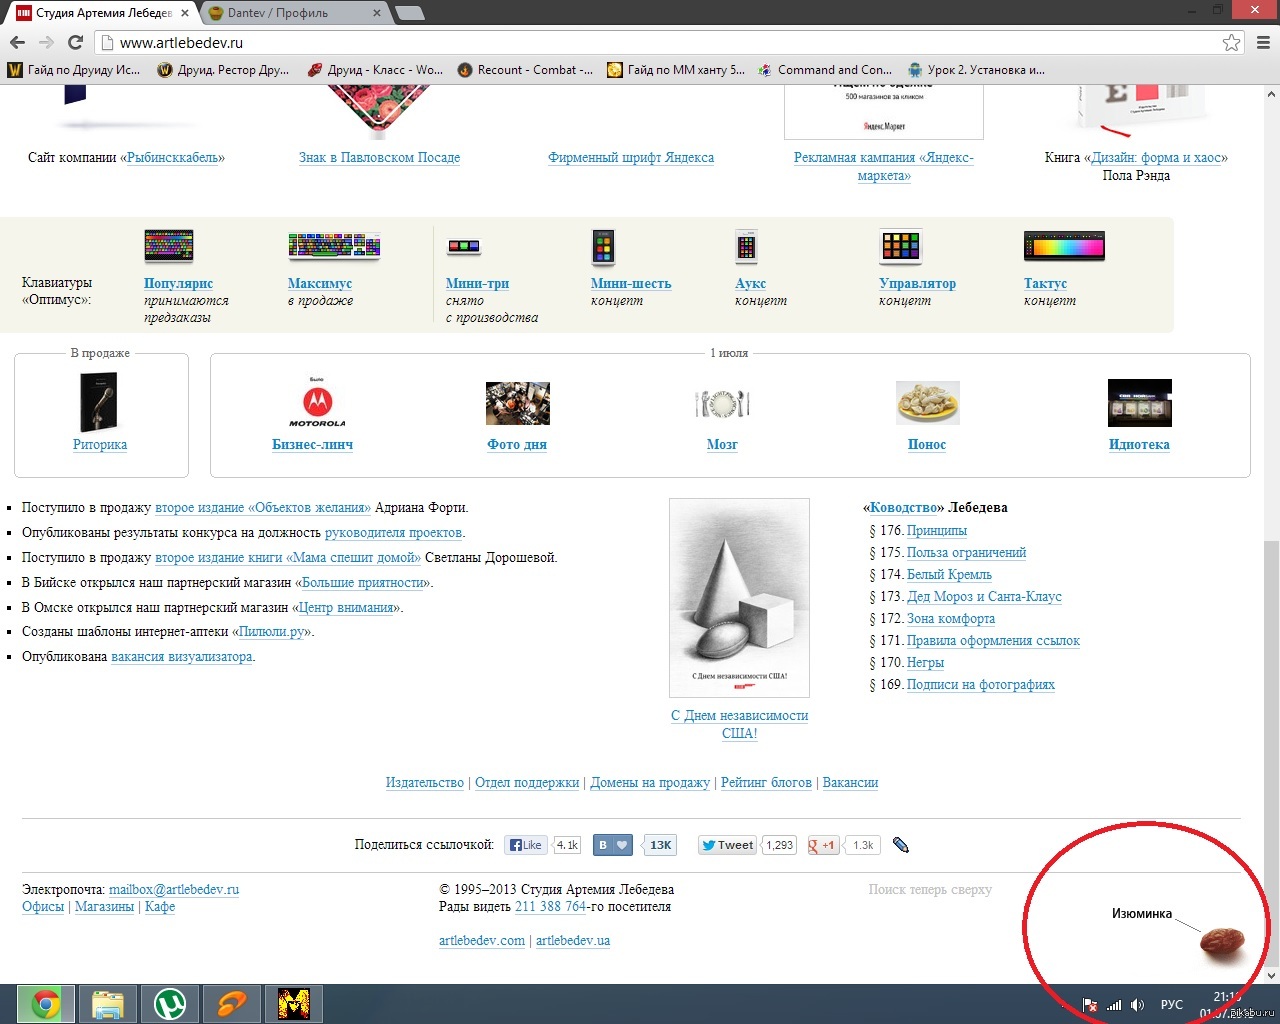Click the address bar URL field
The image size is (1280, 1024).
point(600,42)
